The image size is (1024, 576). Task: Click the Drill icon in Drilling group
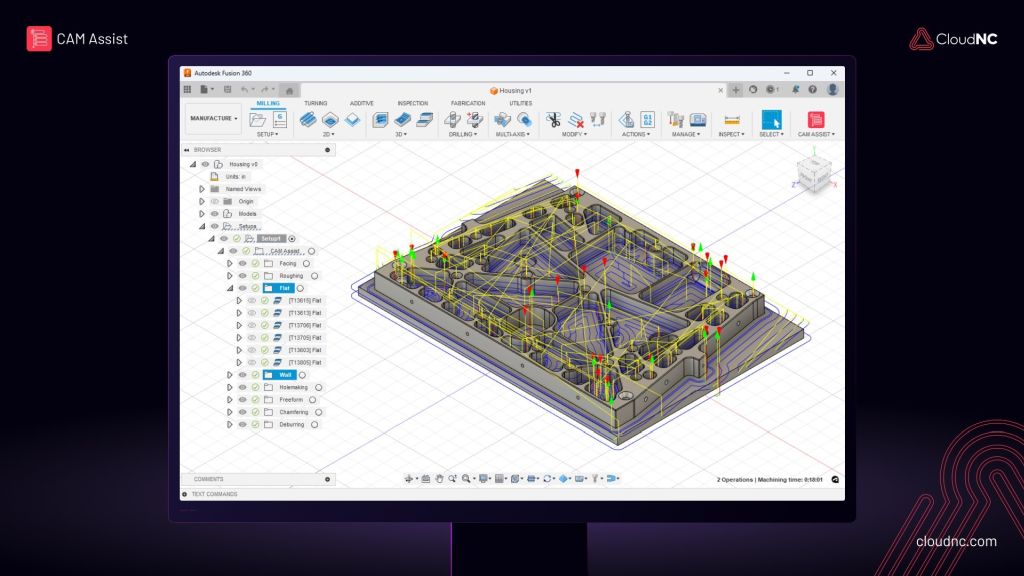point(452,120)
